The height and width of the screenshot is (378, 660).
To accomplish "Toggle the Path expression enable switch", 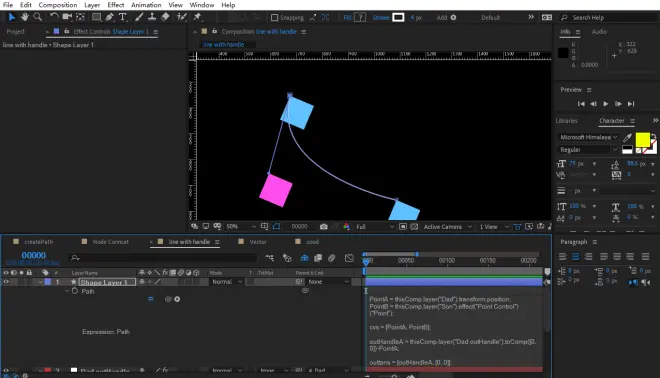I will (151, 299).
